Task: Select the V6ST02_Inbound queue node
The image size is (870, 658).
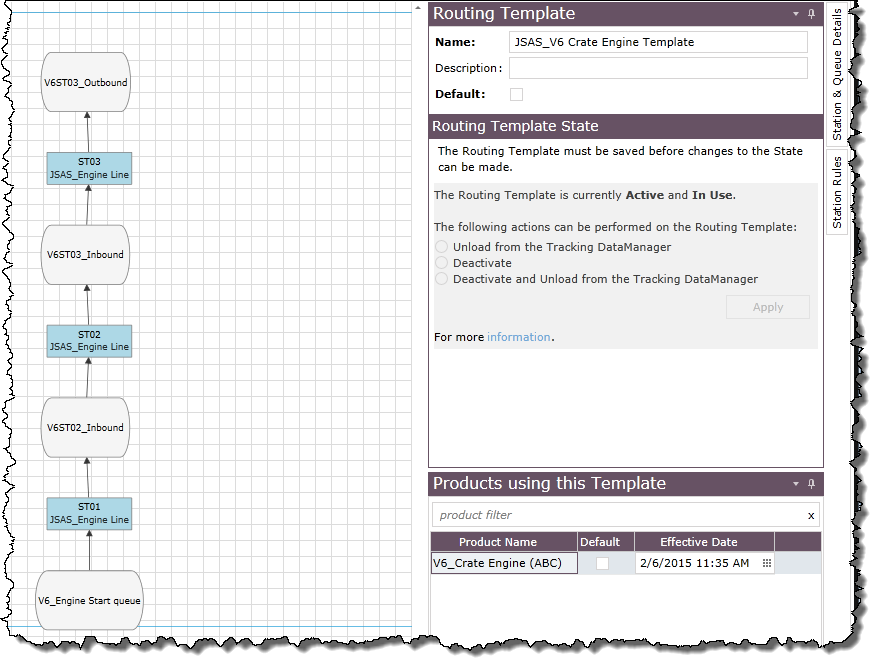Action: point(85,427)
